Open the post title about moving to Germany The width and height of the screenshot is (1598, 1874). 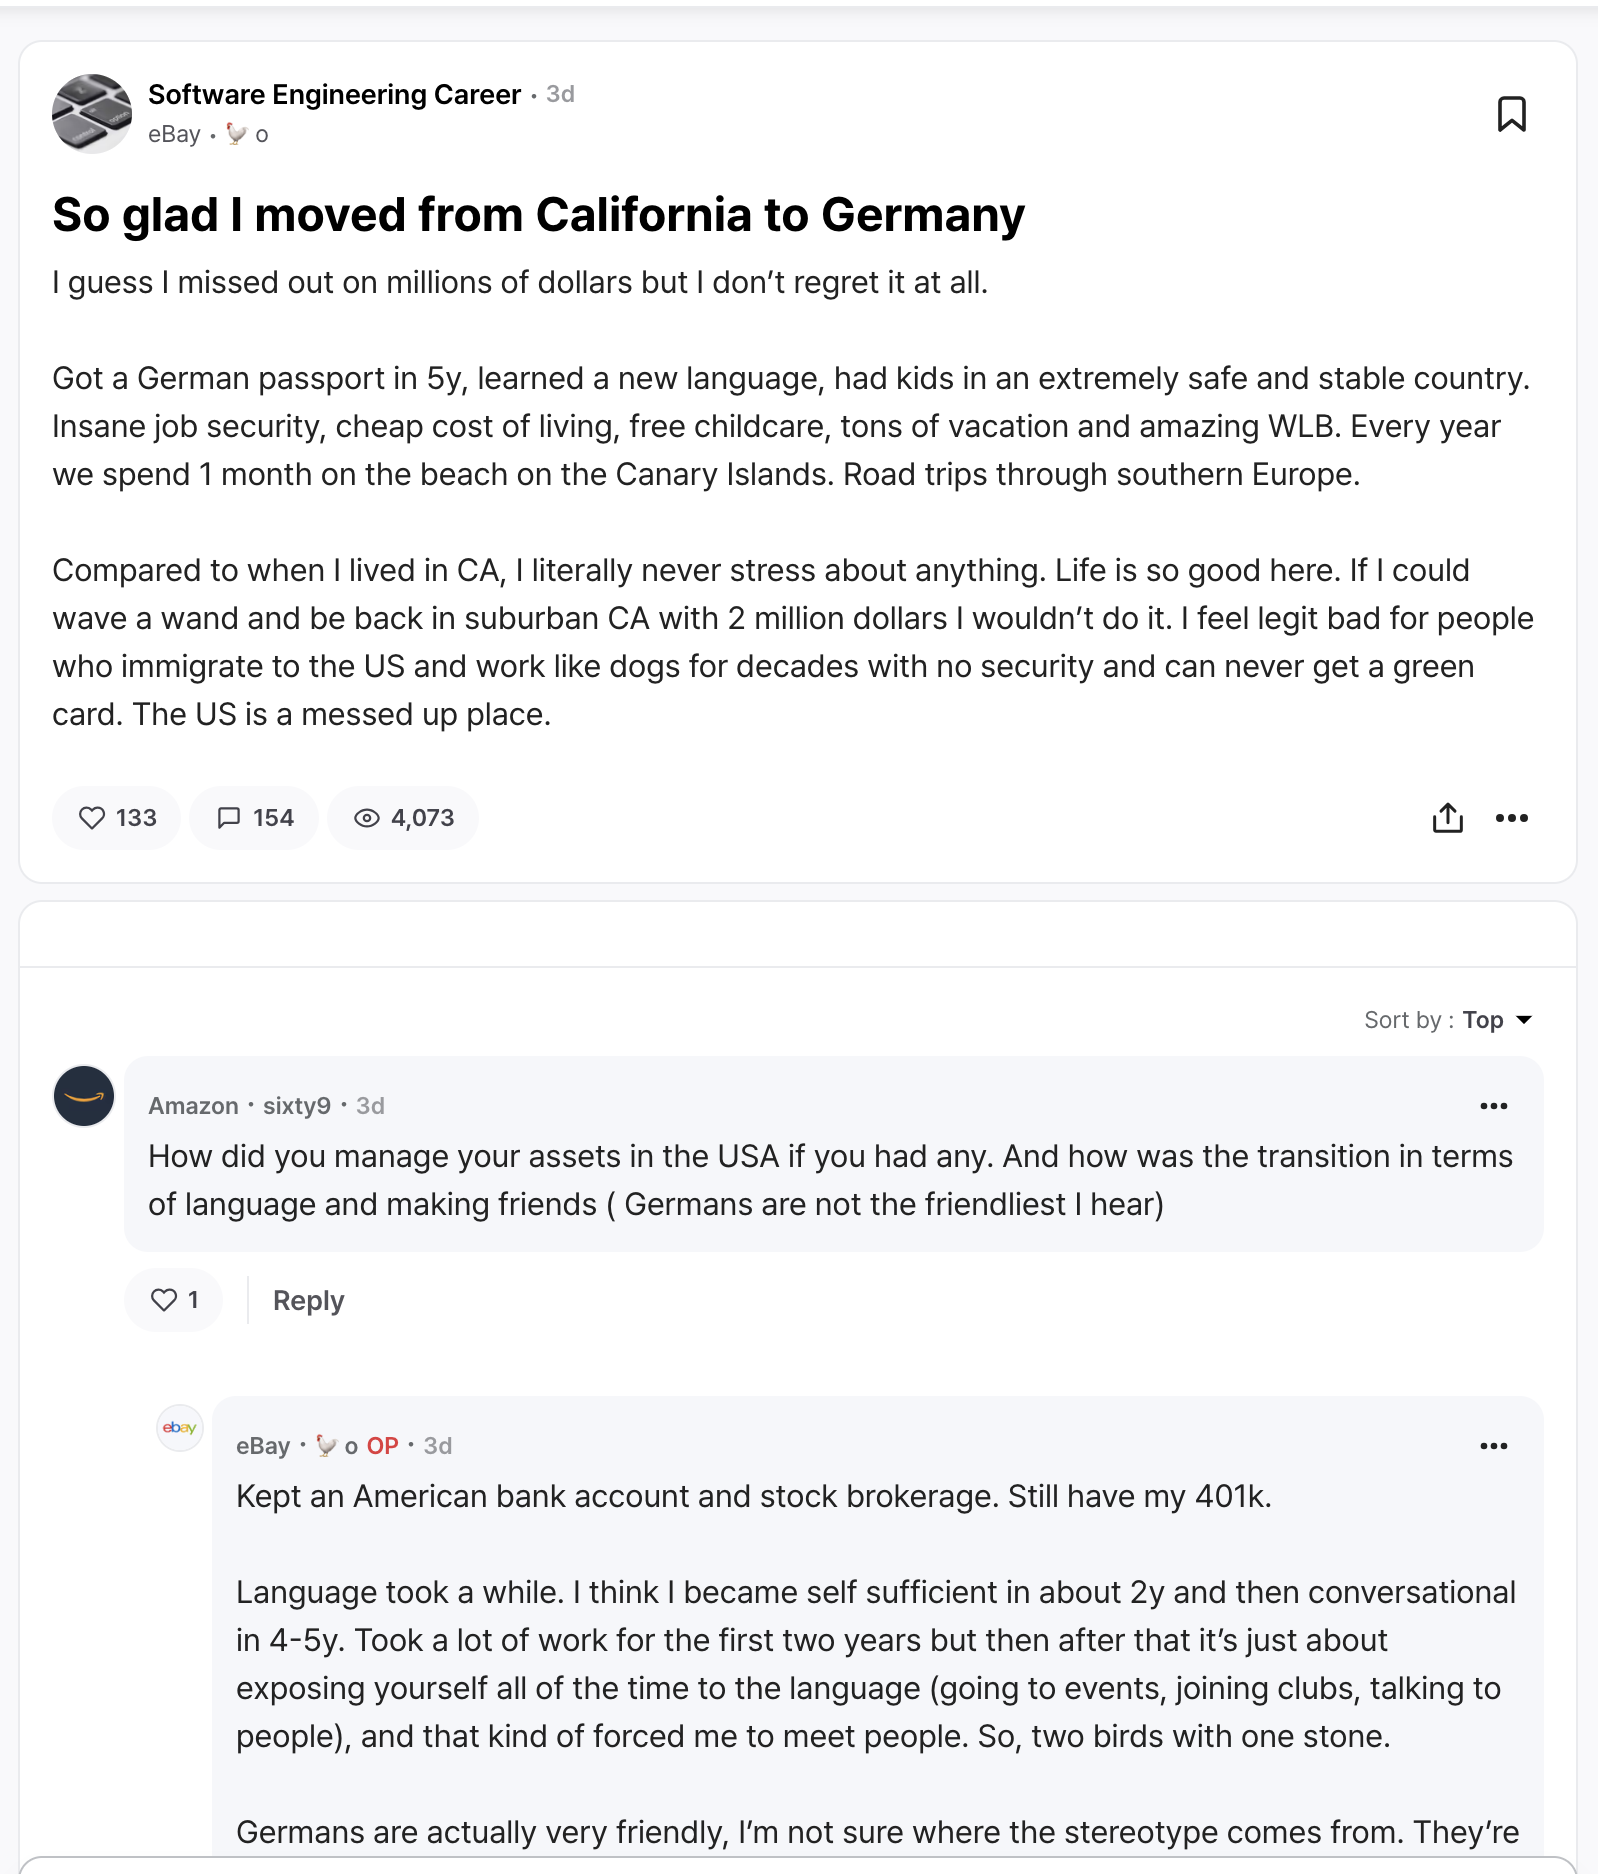pyautogui.click(x=538, y=215)
